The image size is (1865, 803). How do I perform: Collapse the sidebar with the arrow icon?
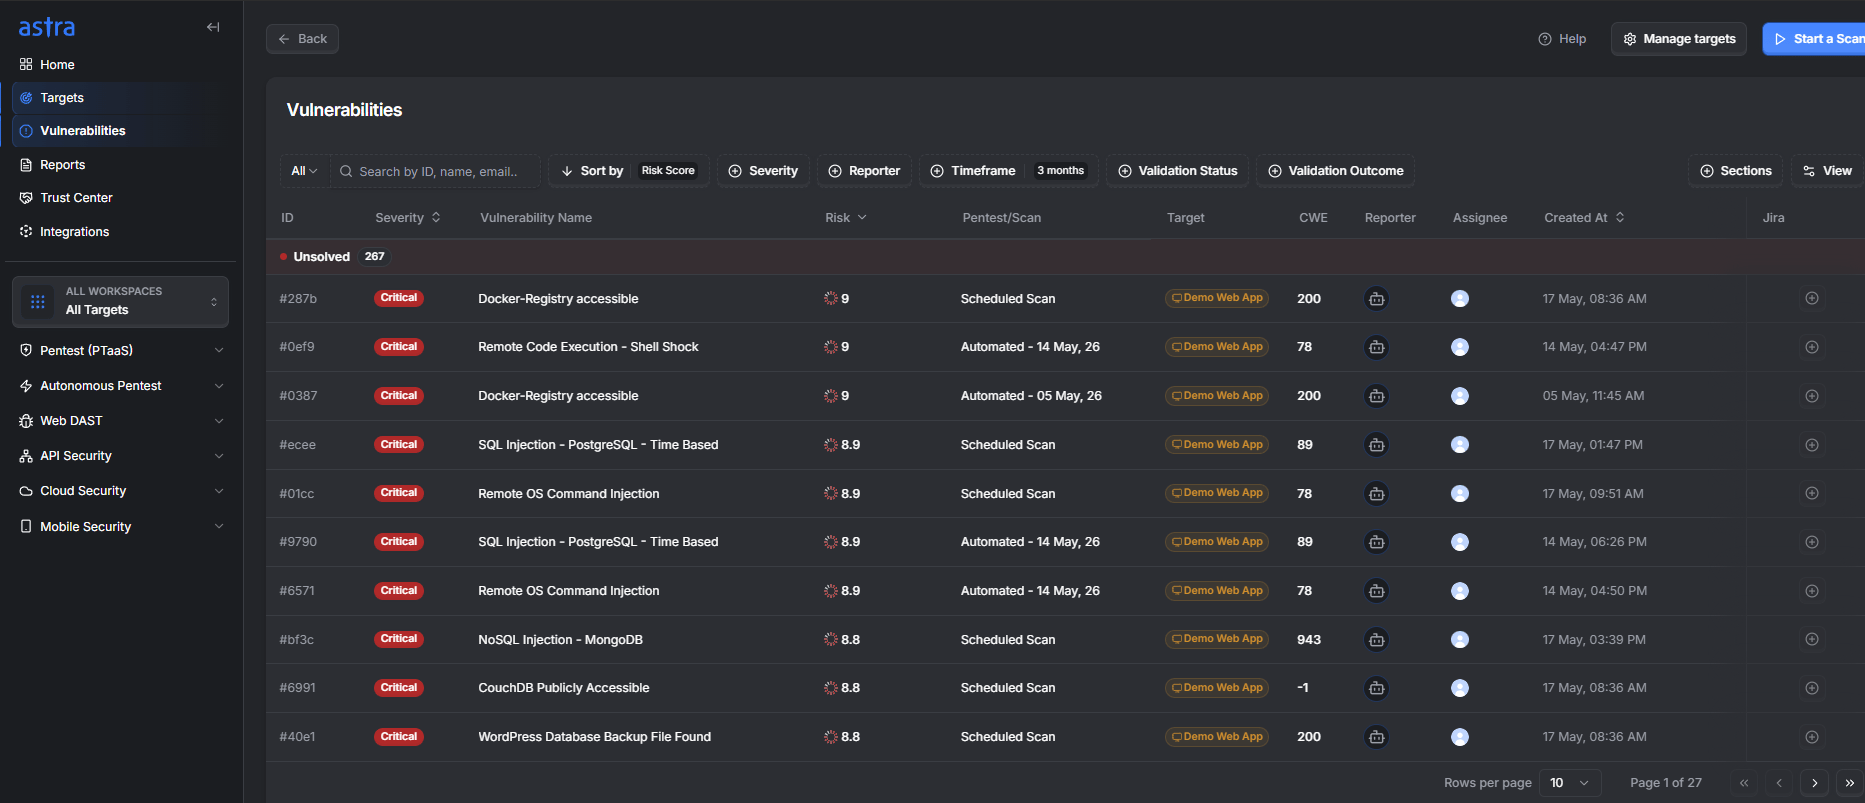coord(213,27)
